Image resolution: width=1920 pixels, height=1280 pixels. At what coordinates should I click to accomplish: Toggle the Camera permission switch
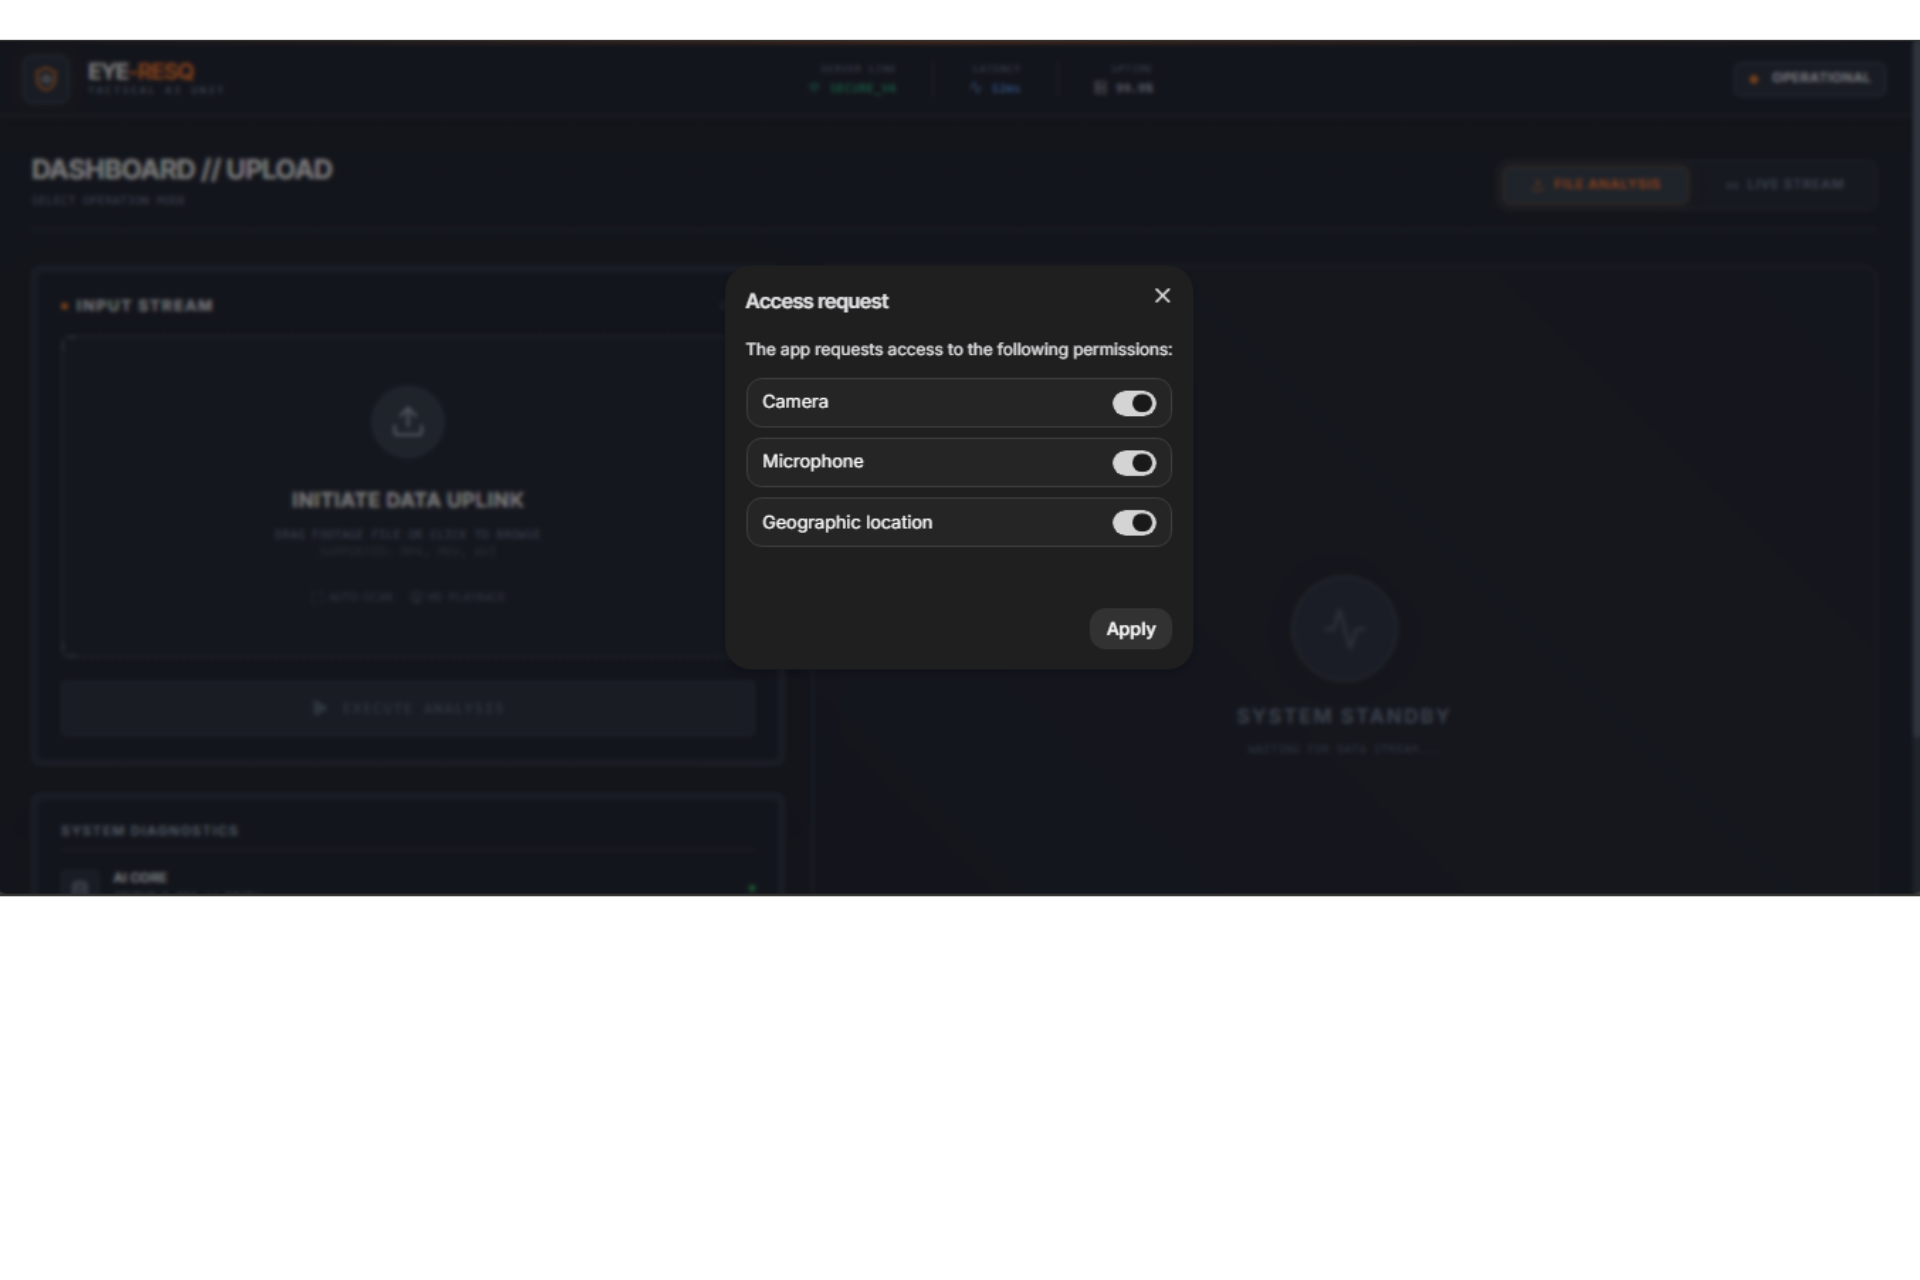[x=1133, y=403]
